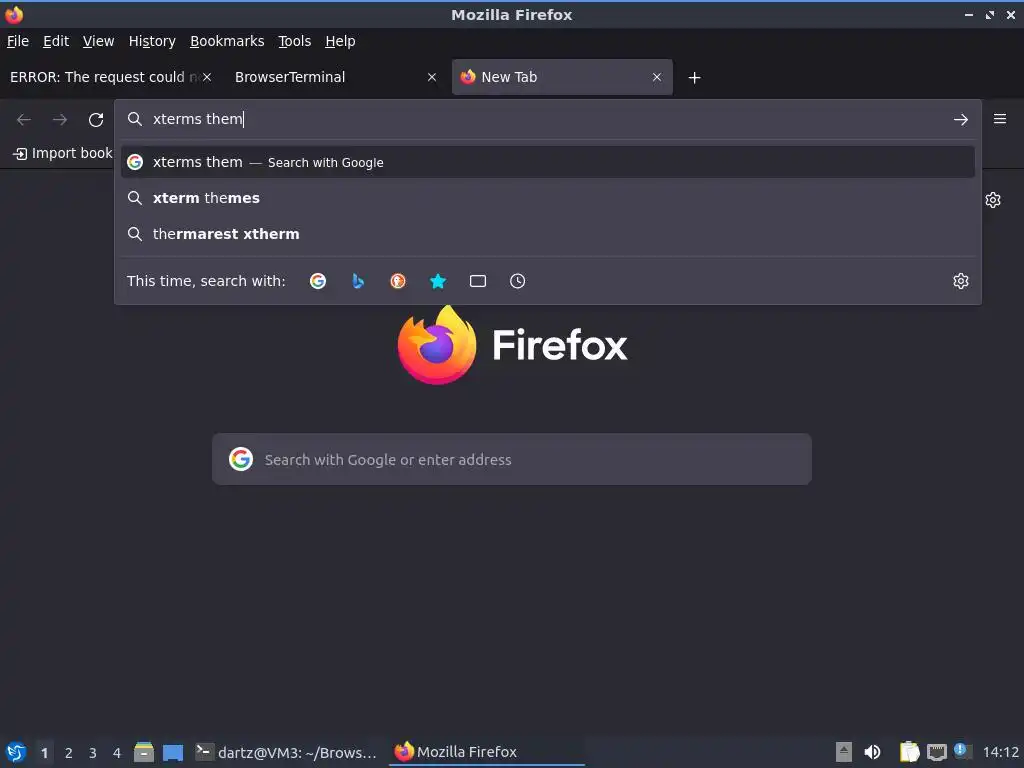Submit the address bar search with Go arrow
The width and height of the screenshot is (1024, 768).
pos(961,120)
